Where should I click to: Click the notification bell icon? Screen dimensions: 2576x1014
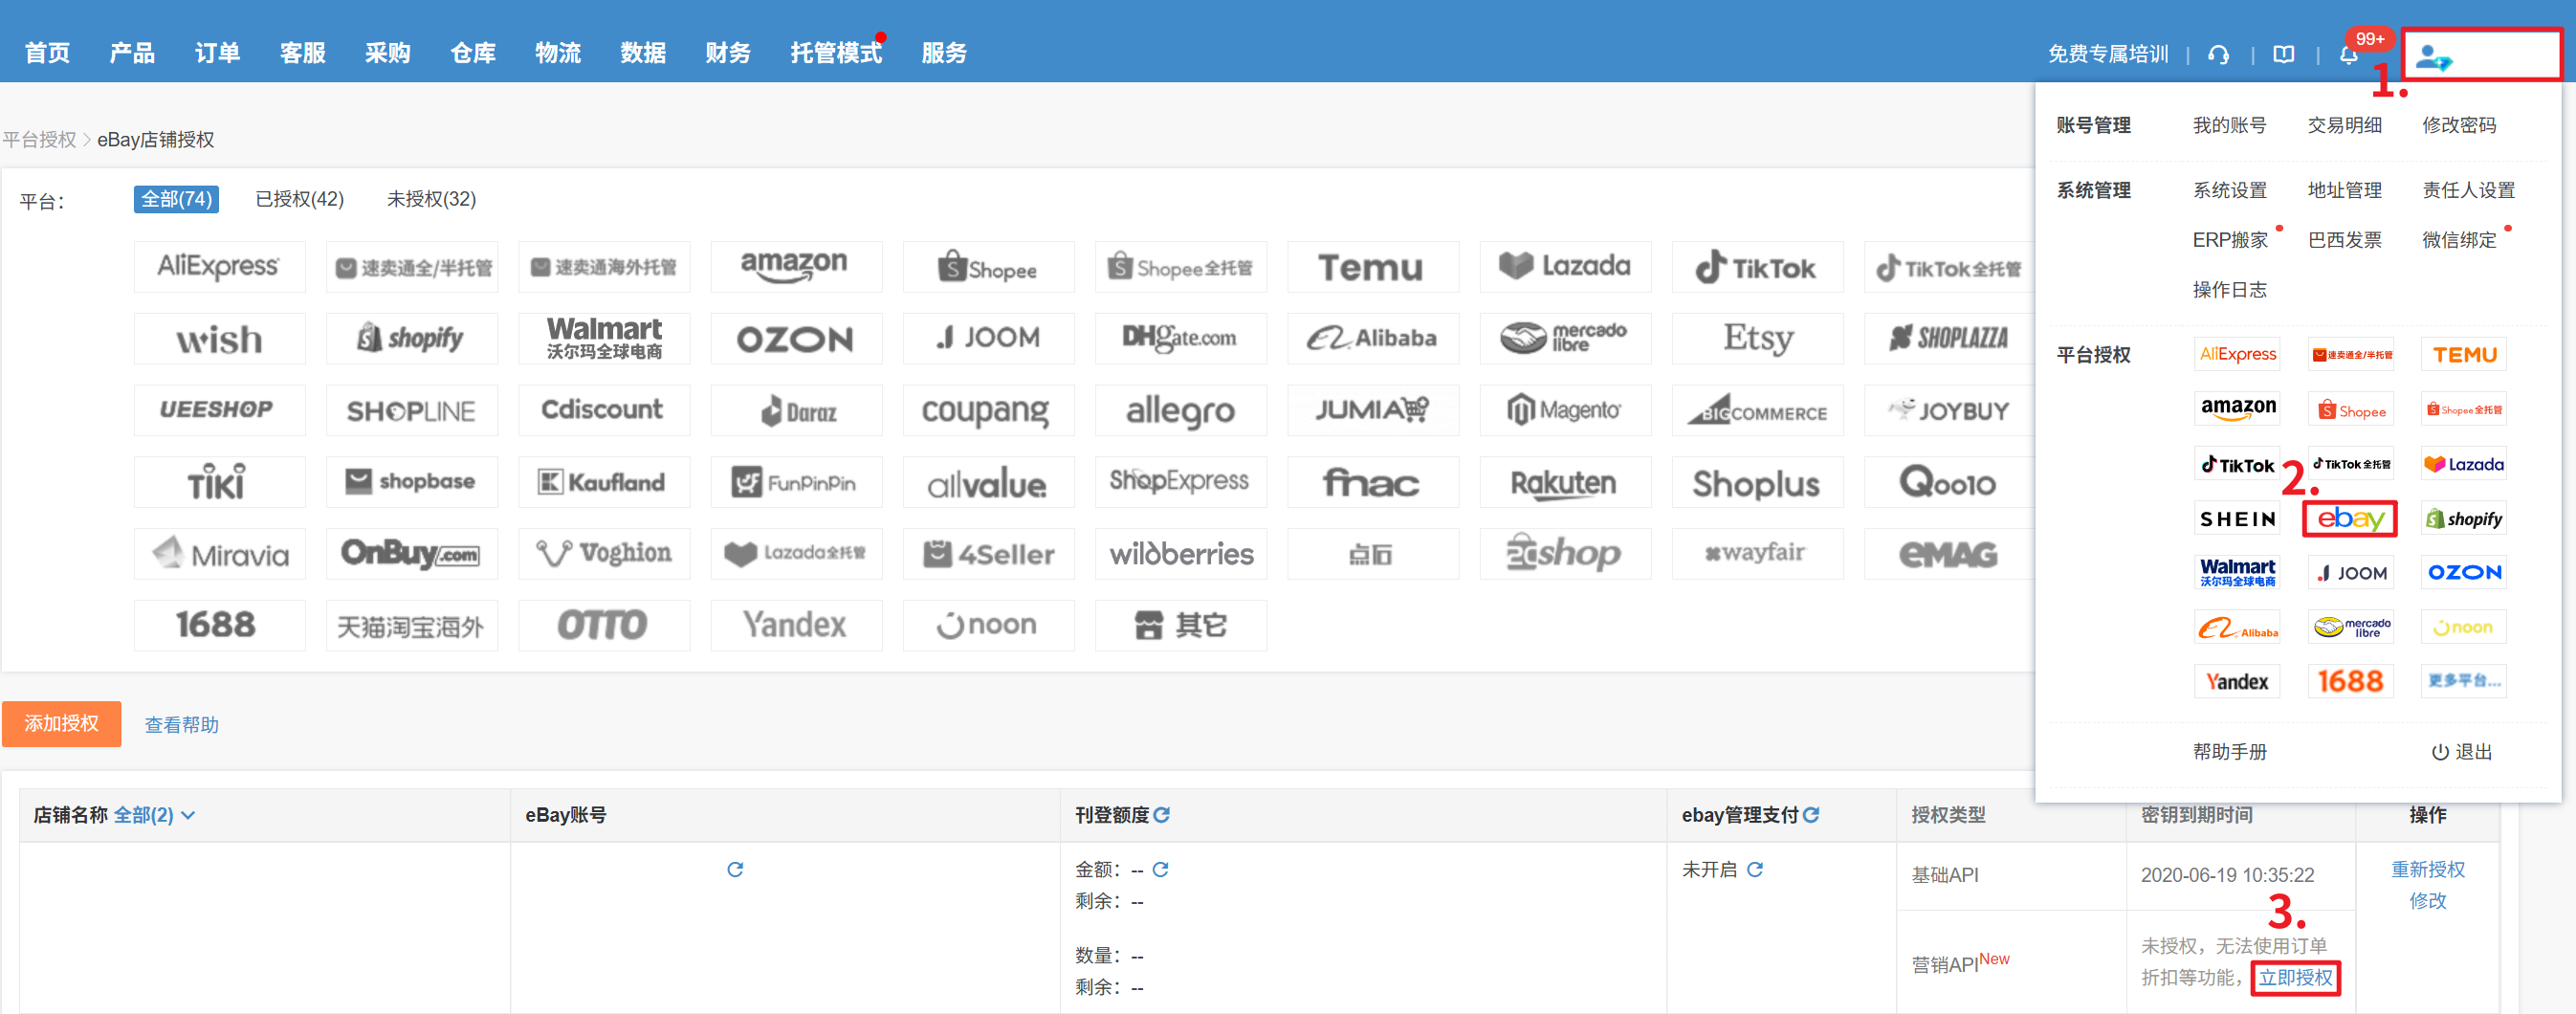tap(2348, 55)
